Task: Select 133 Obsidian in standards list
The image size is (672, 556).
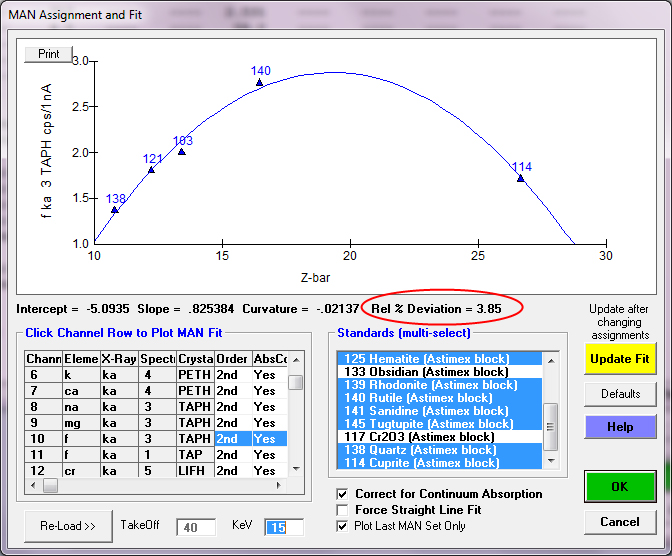Action: (x=426, y=372)
